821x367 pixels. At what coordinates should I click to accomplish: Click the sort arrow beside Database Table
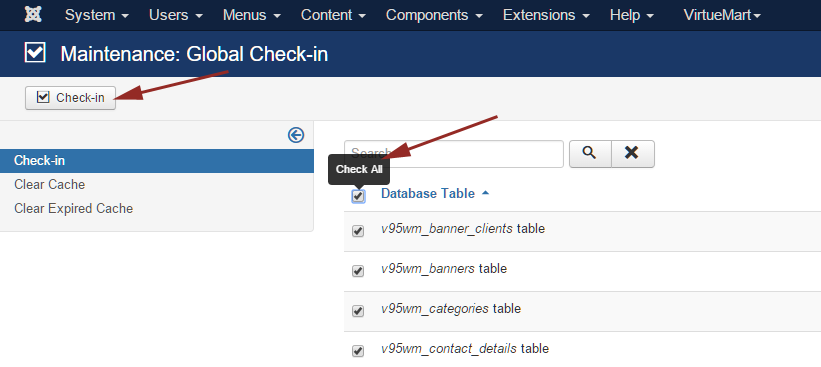(485, 193)
